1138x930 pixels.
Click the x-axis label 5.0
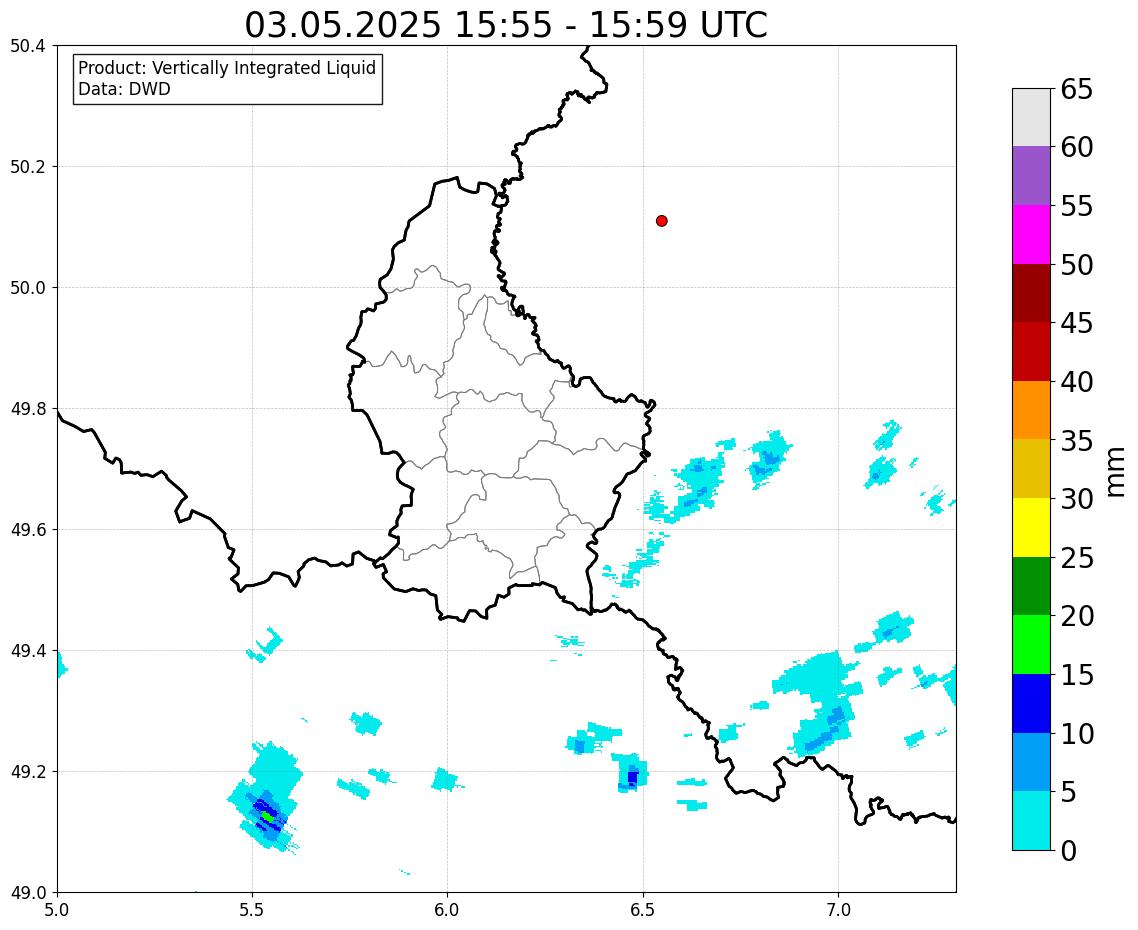tap(57, 910)
